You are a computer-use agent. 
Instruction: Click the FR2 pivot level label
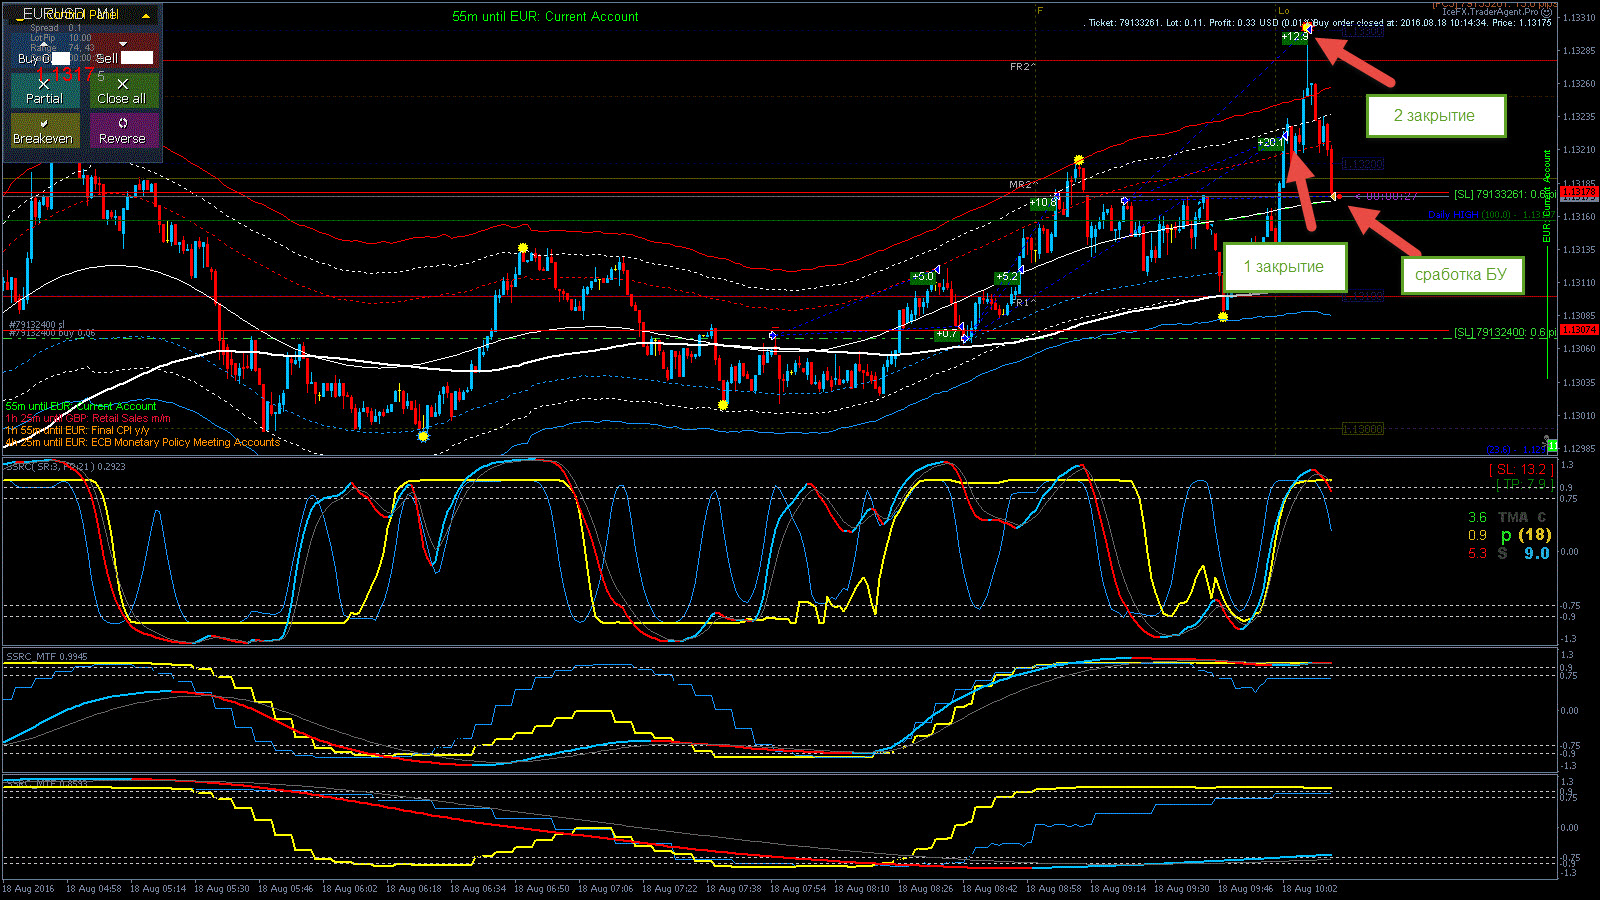point(1022,67)
